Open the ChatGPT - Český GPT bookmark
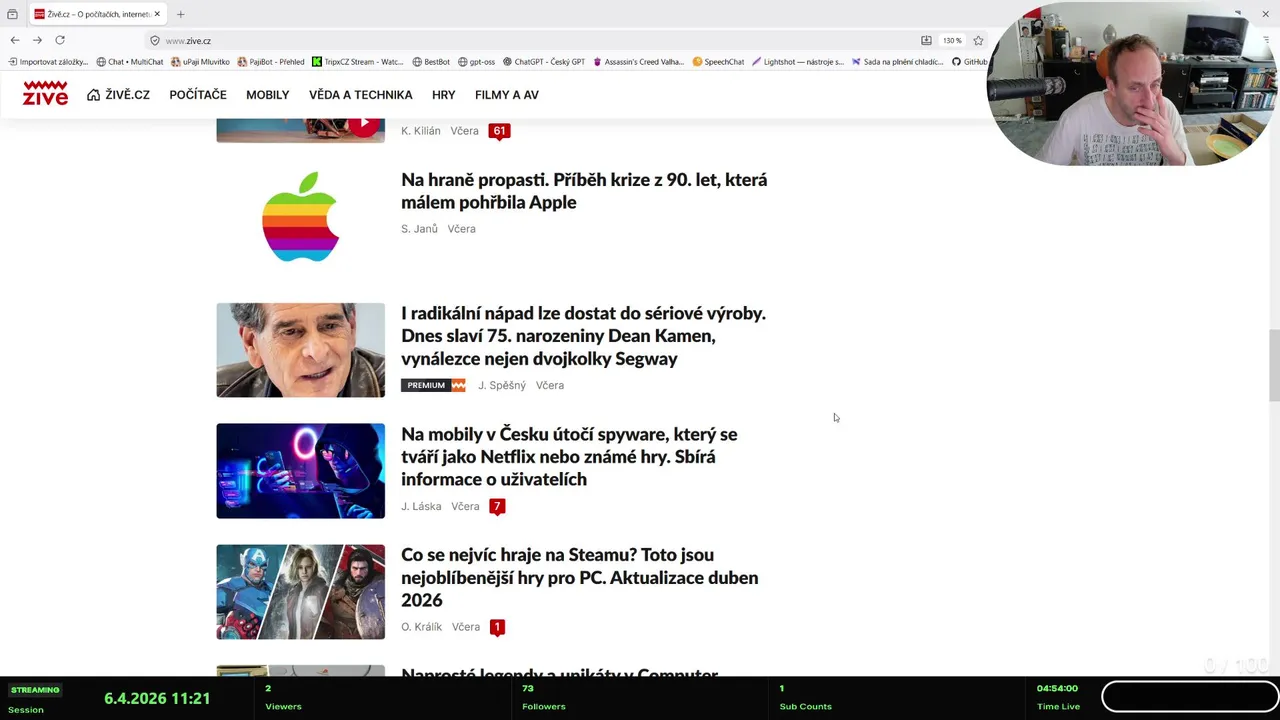The width and height of the screenshot is (1280, 720). click(x=544, y=62)
